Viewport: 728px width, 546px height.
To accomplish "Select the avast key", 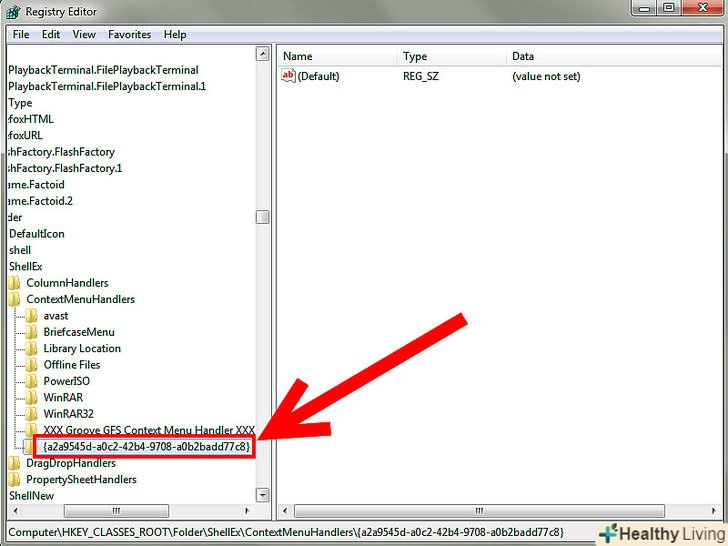I will 56,316.
